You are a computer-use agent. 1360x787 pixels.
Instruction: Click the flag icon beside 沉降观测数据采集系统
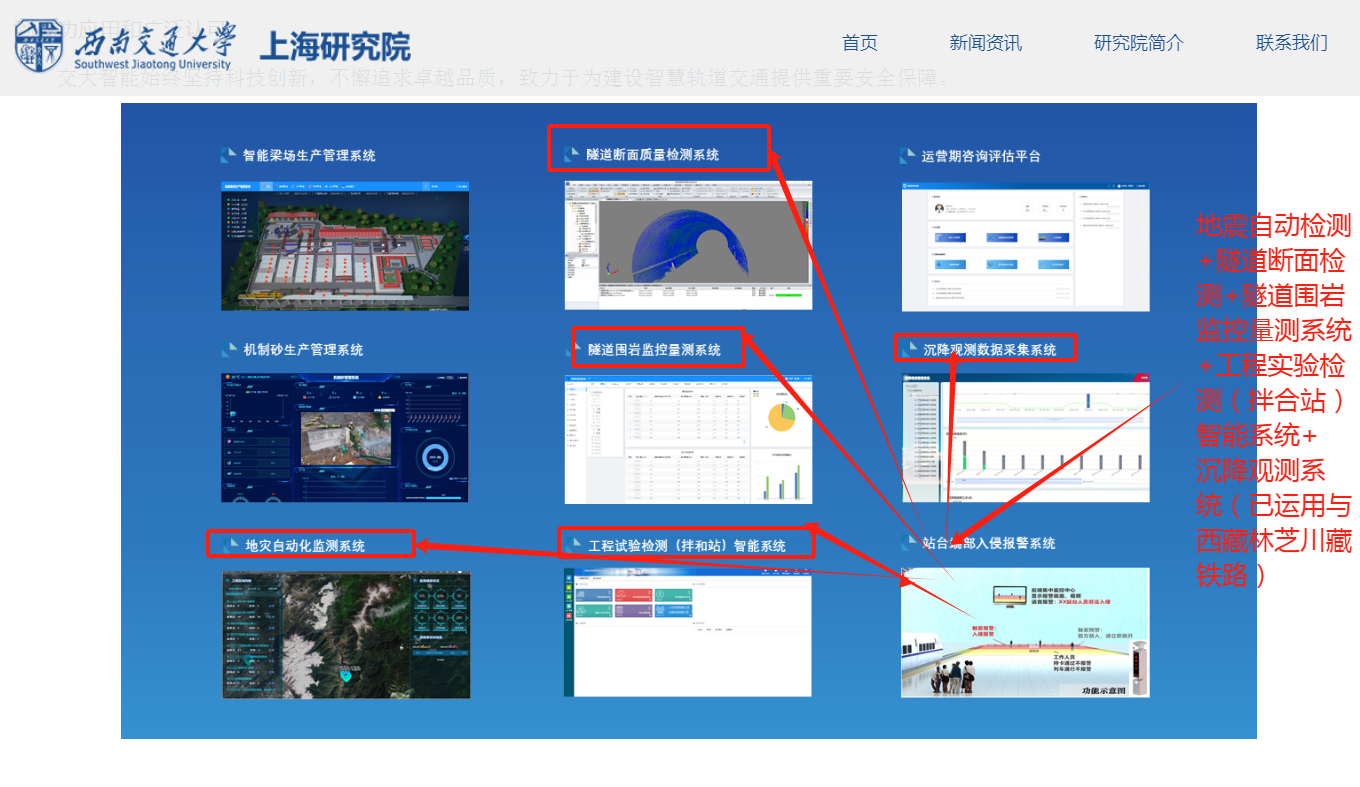point(908,350)
